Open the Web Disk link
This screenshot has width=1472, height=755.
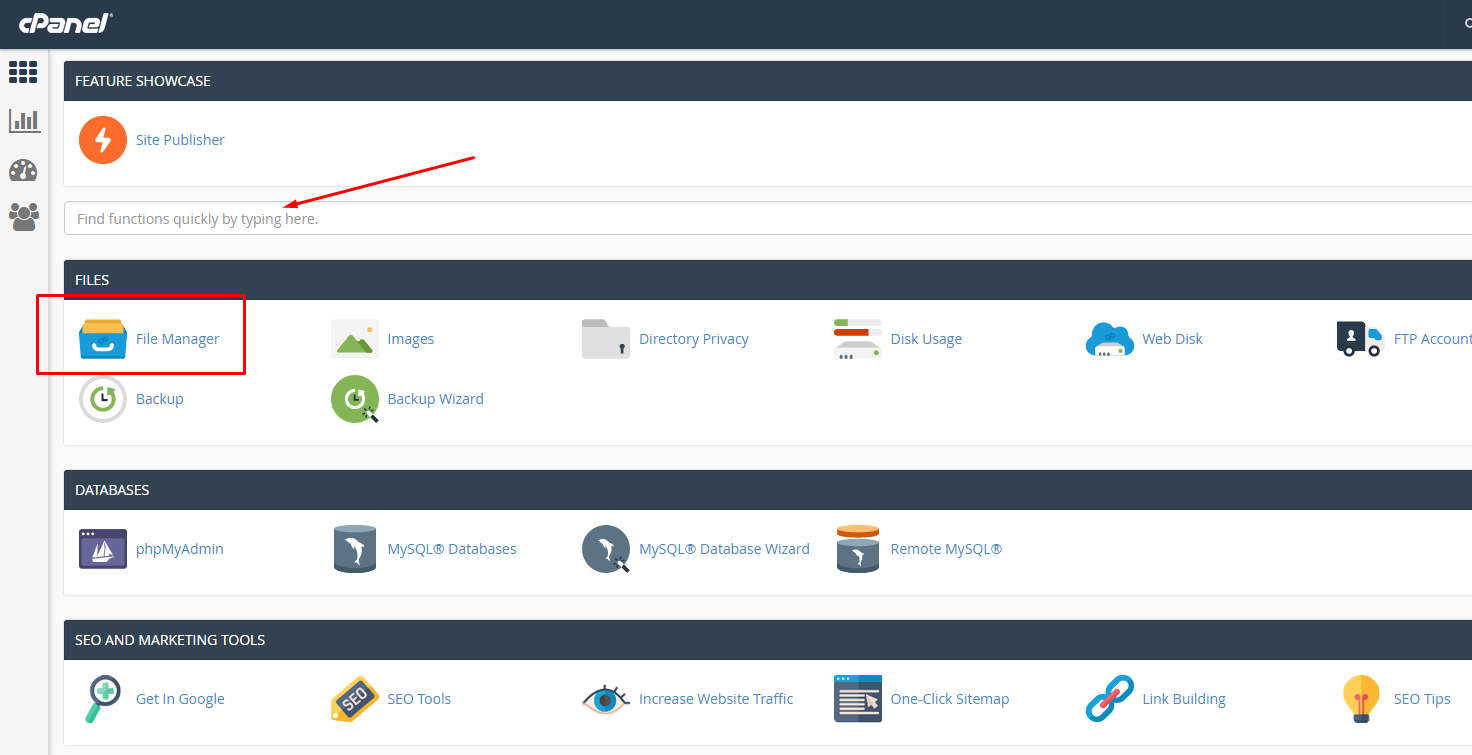1173,339
